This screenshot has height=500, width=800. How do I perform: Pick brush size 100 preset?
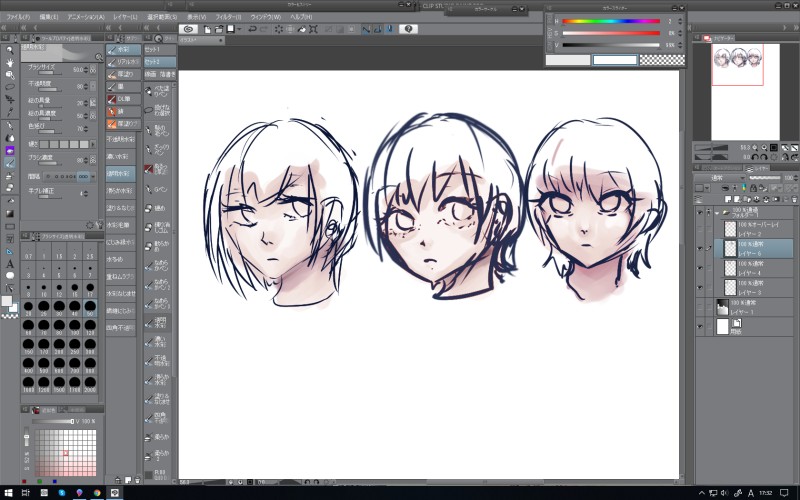click(74, 327)
